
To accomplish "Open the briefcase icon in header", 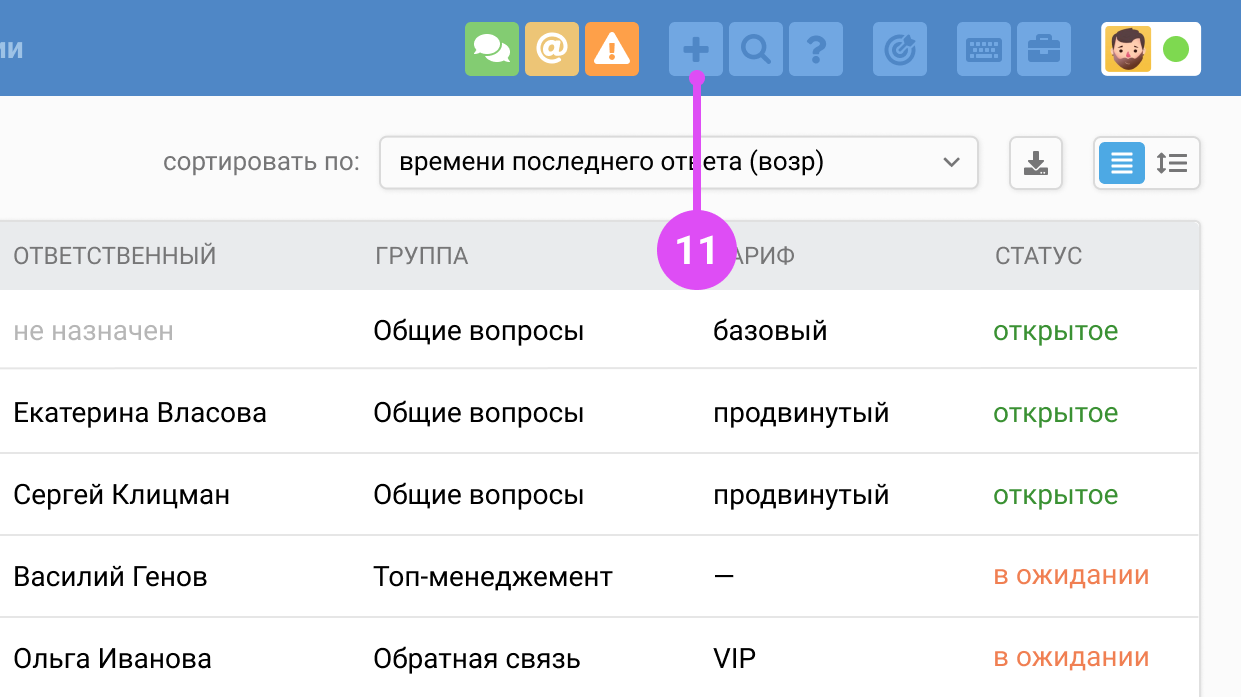I will tap(1043, 49).
